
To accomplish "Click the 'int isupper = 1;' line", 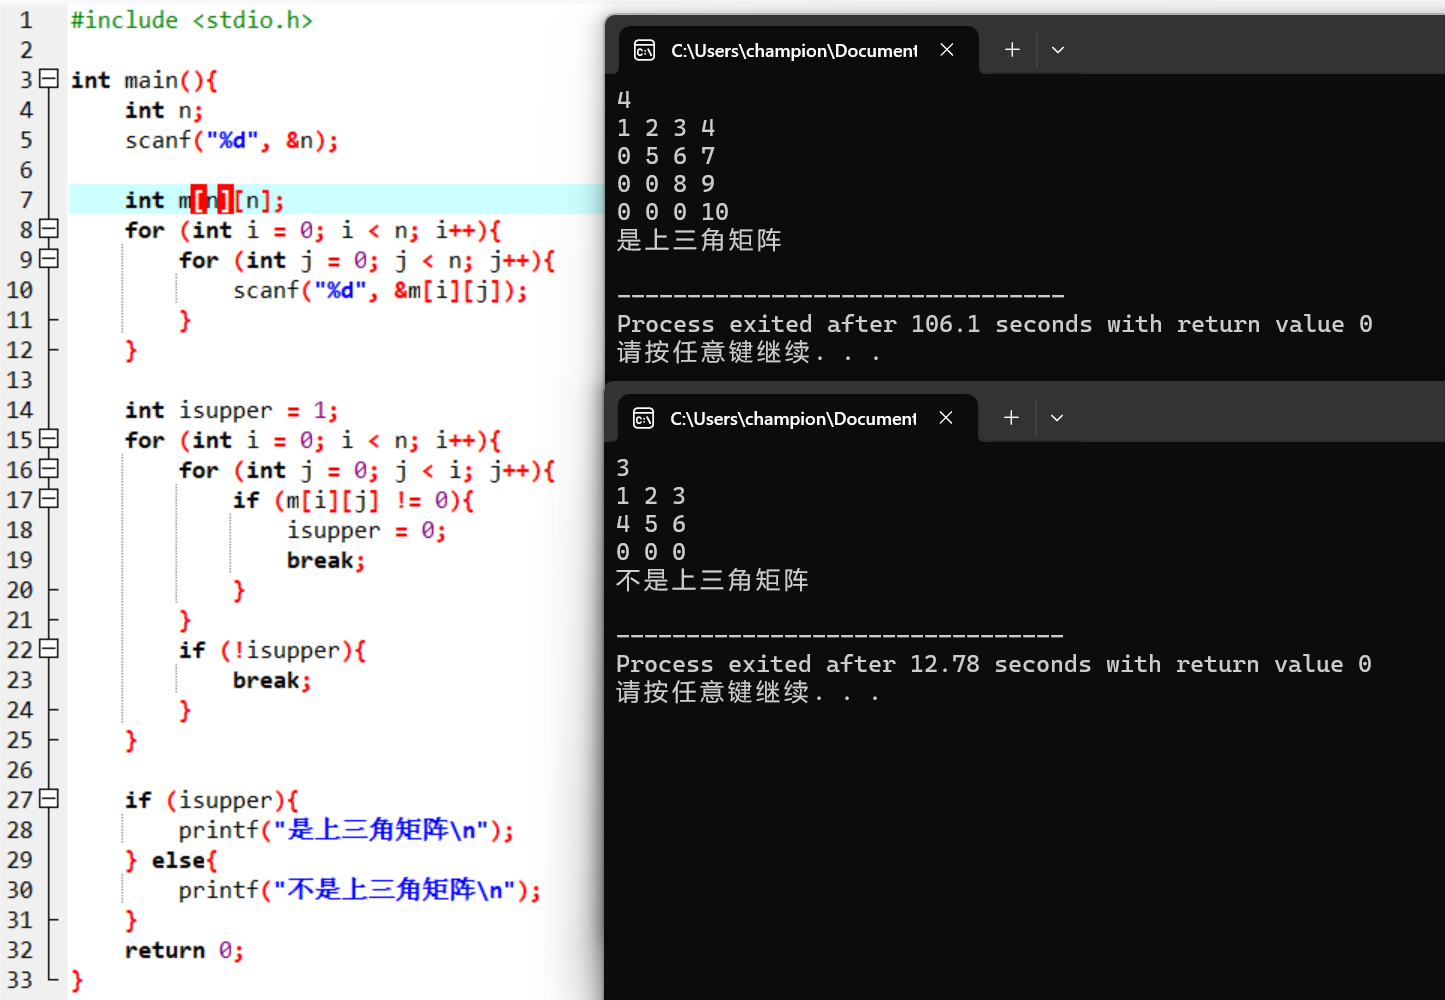I will [231, 410].
